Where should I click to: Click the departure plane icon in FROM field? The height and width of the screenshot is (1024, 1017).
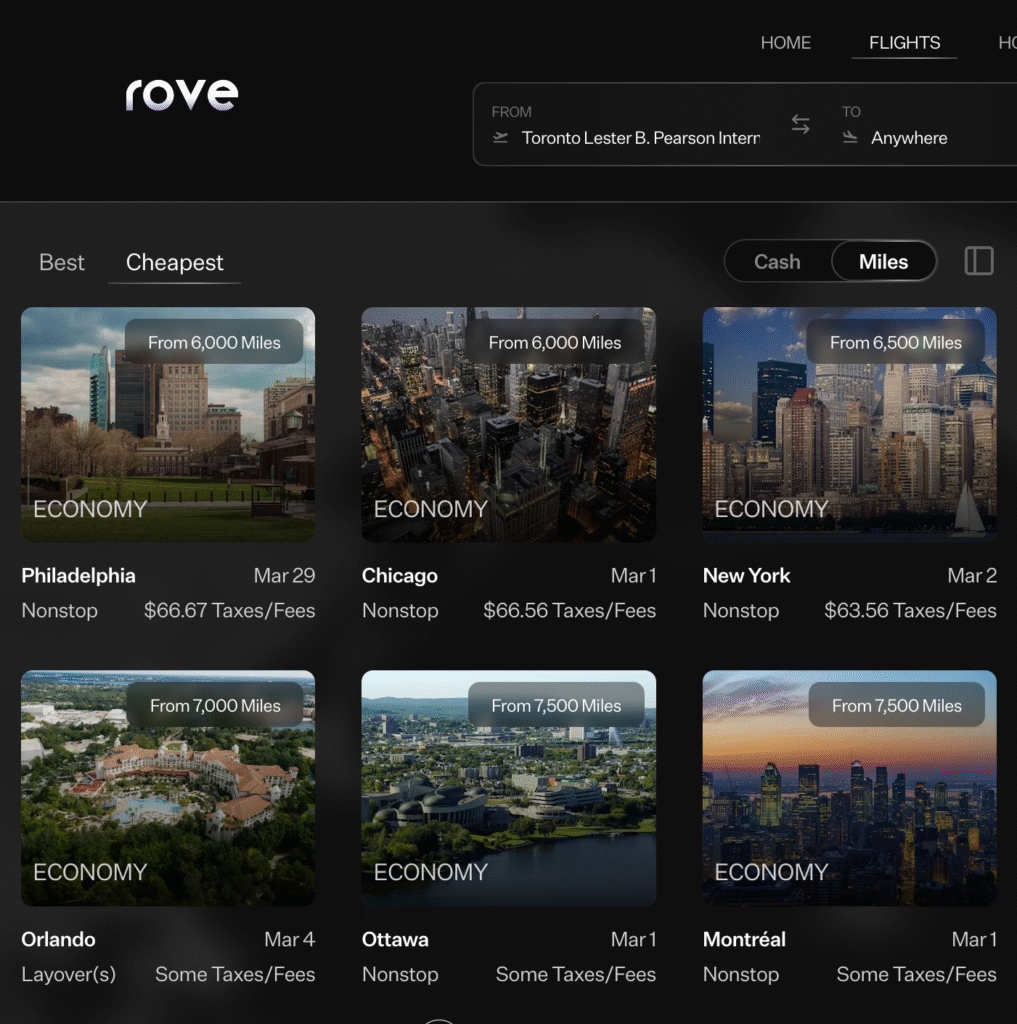tap(500, 138)
